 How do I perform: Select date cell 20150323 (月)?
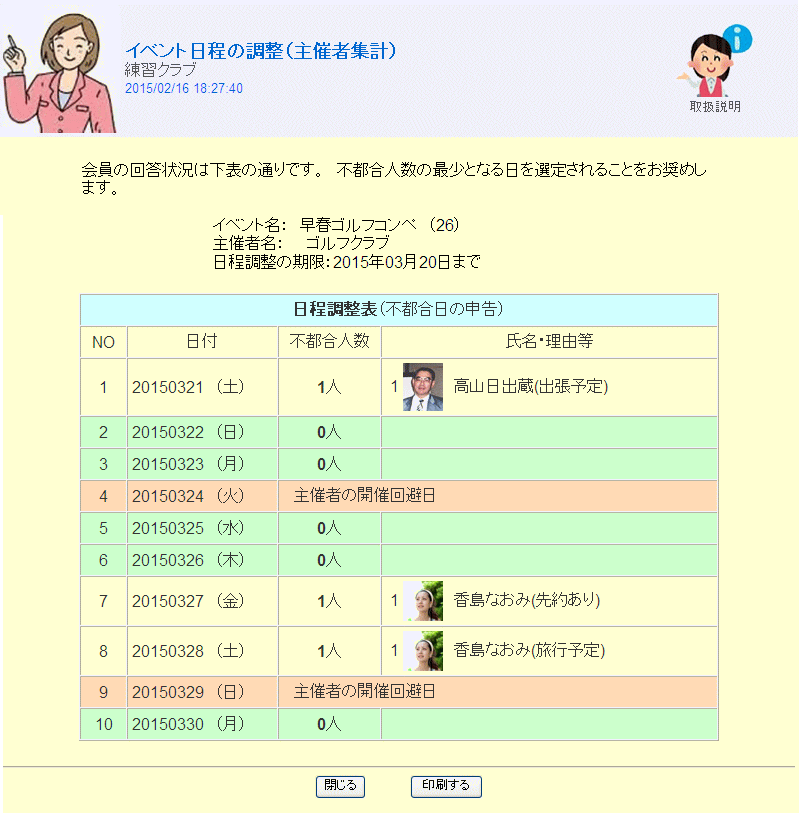(202, 464)
